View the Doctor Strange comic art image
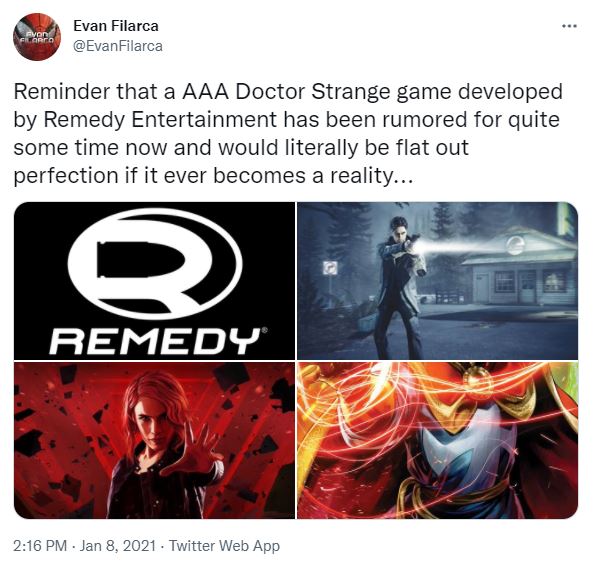This screenshot has width=595, height=565. coord(438,440)
